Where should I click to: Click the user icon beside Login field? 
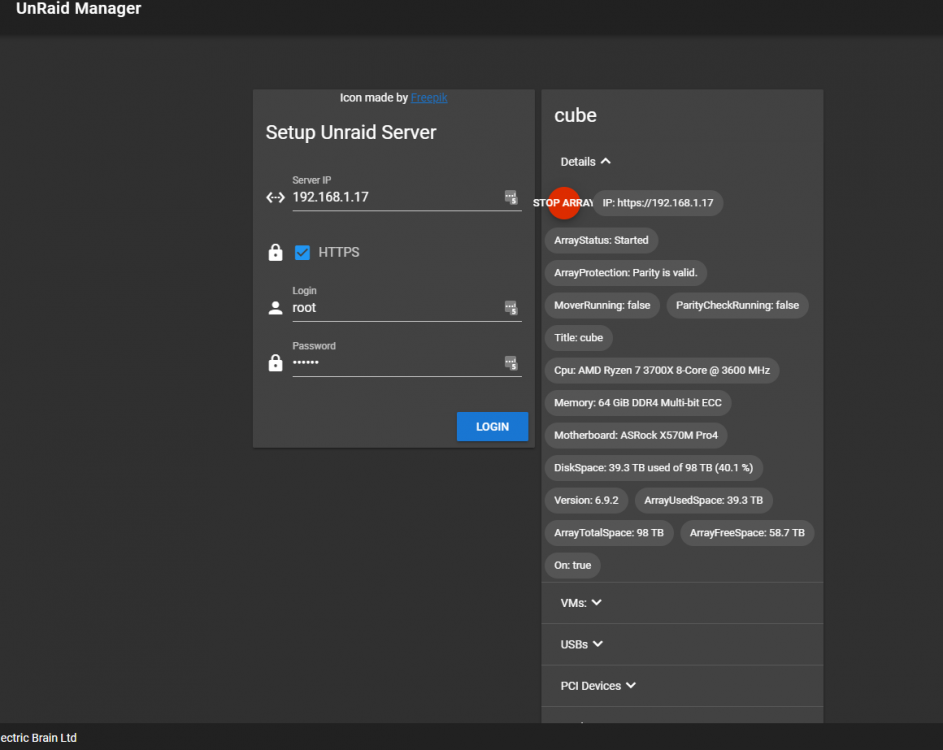[x=275, y=308]
